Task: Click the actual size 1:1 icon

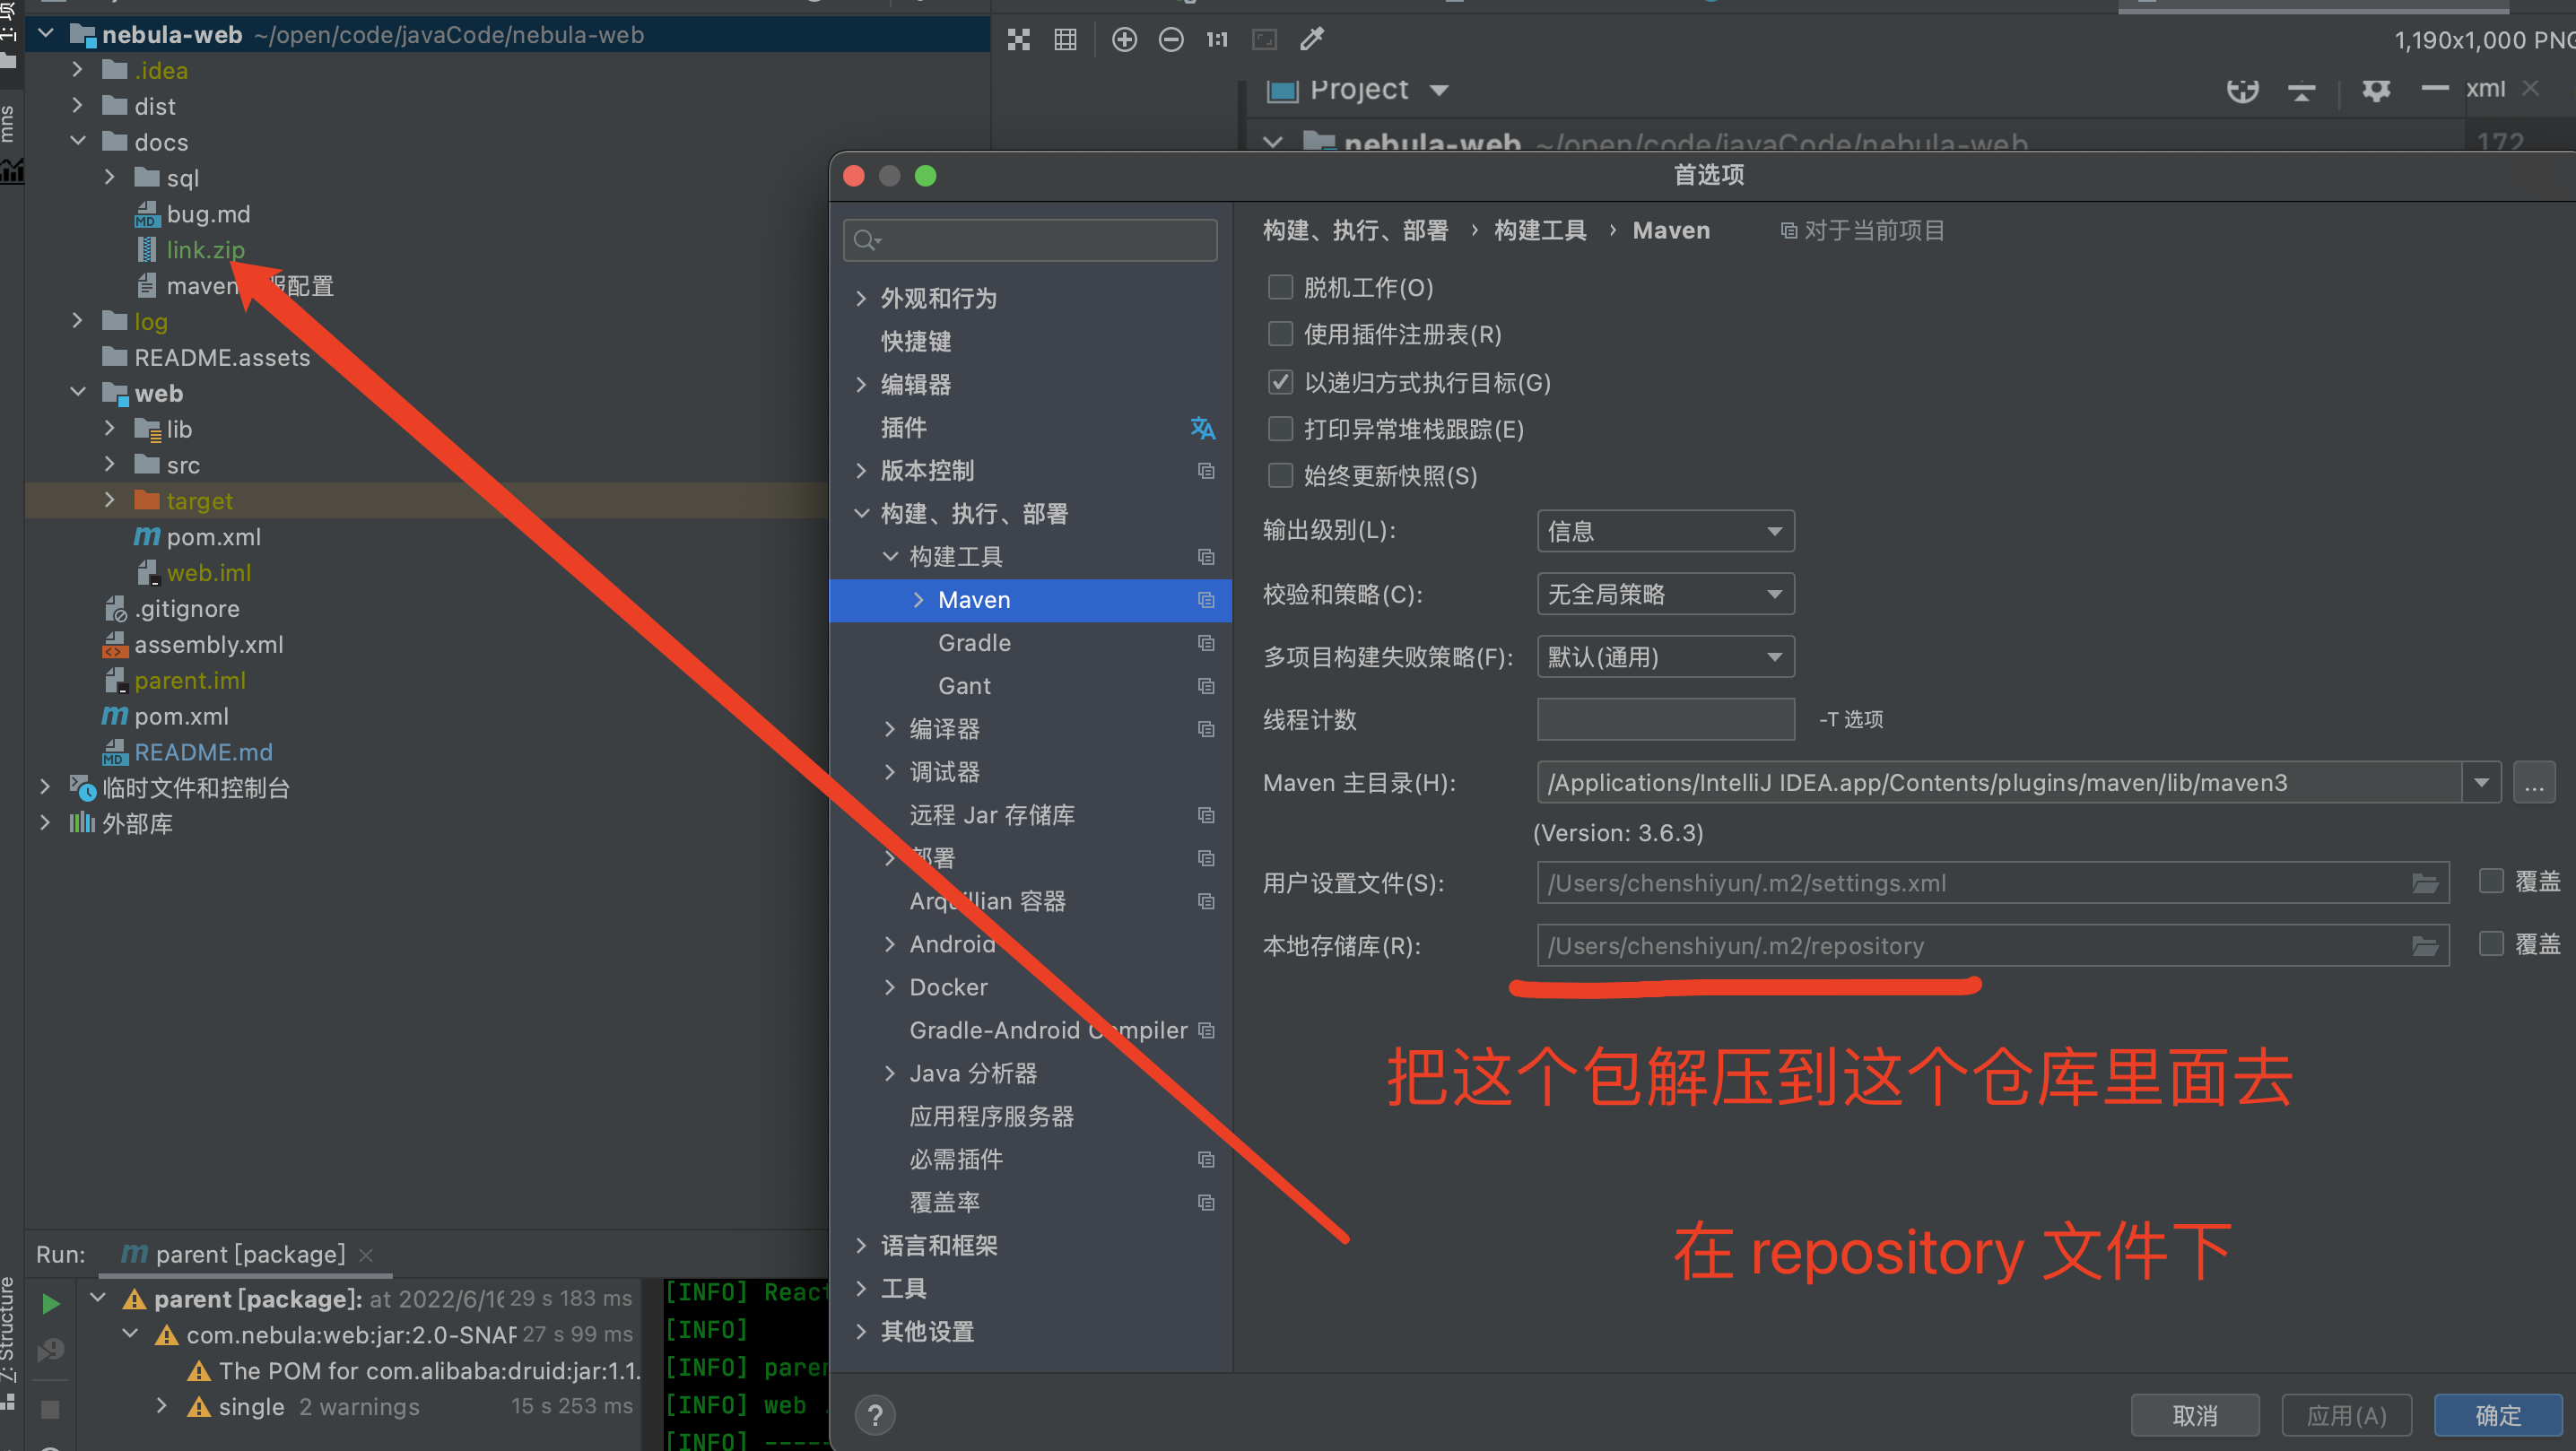Action: (1216, 40)
